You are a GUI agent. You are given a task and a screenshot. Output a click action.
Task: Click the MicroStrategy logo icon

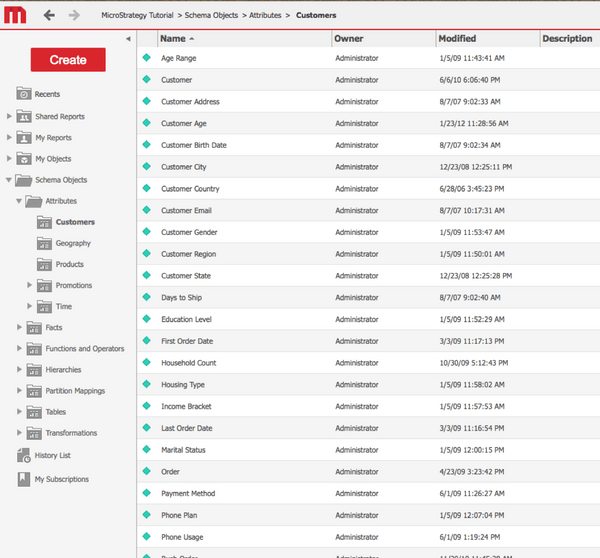pos(15,15)
